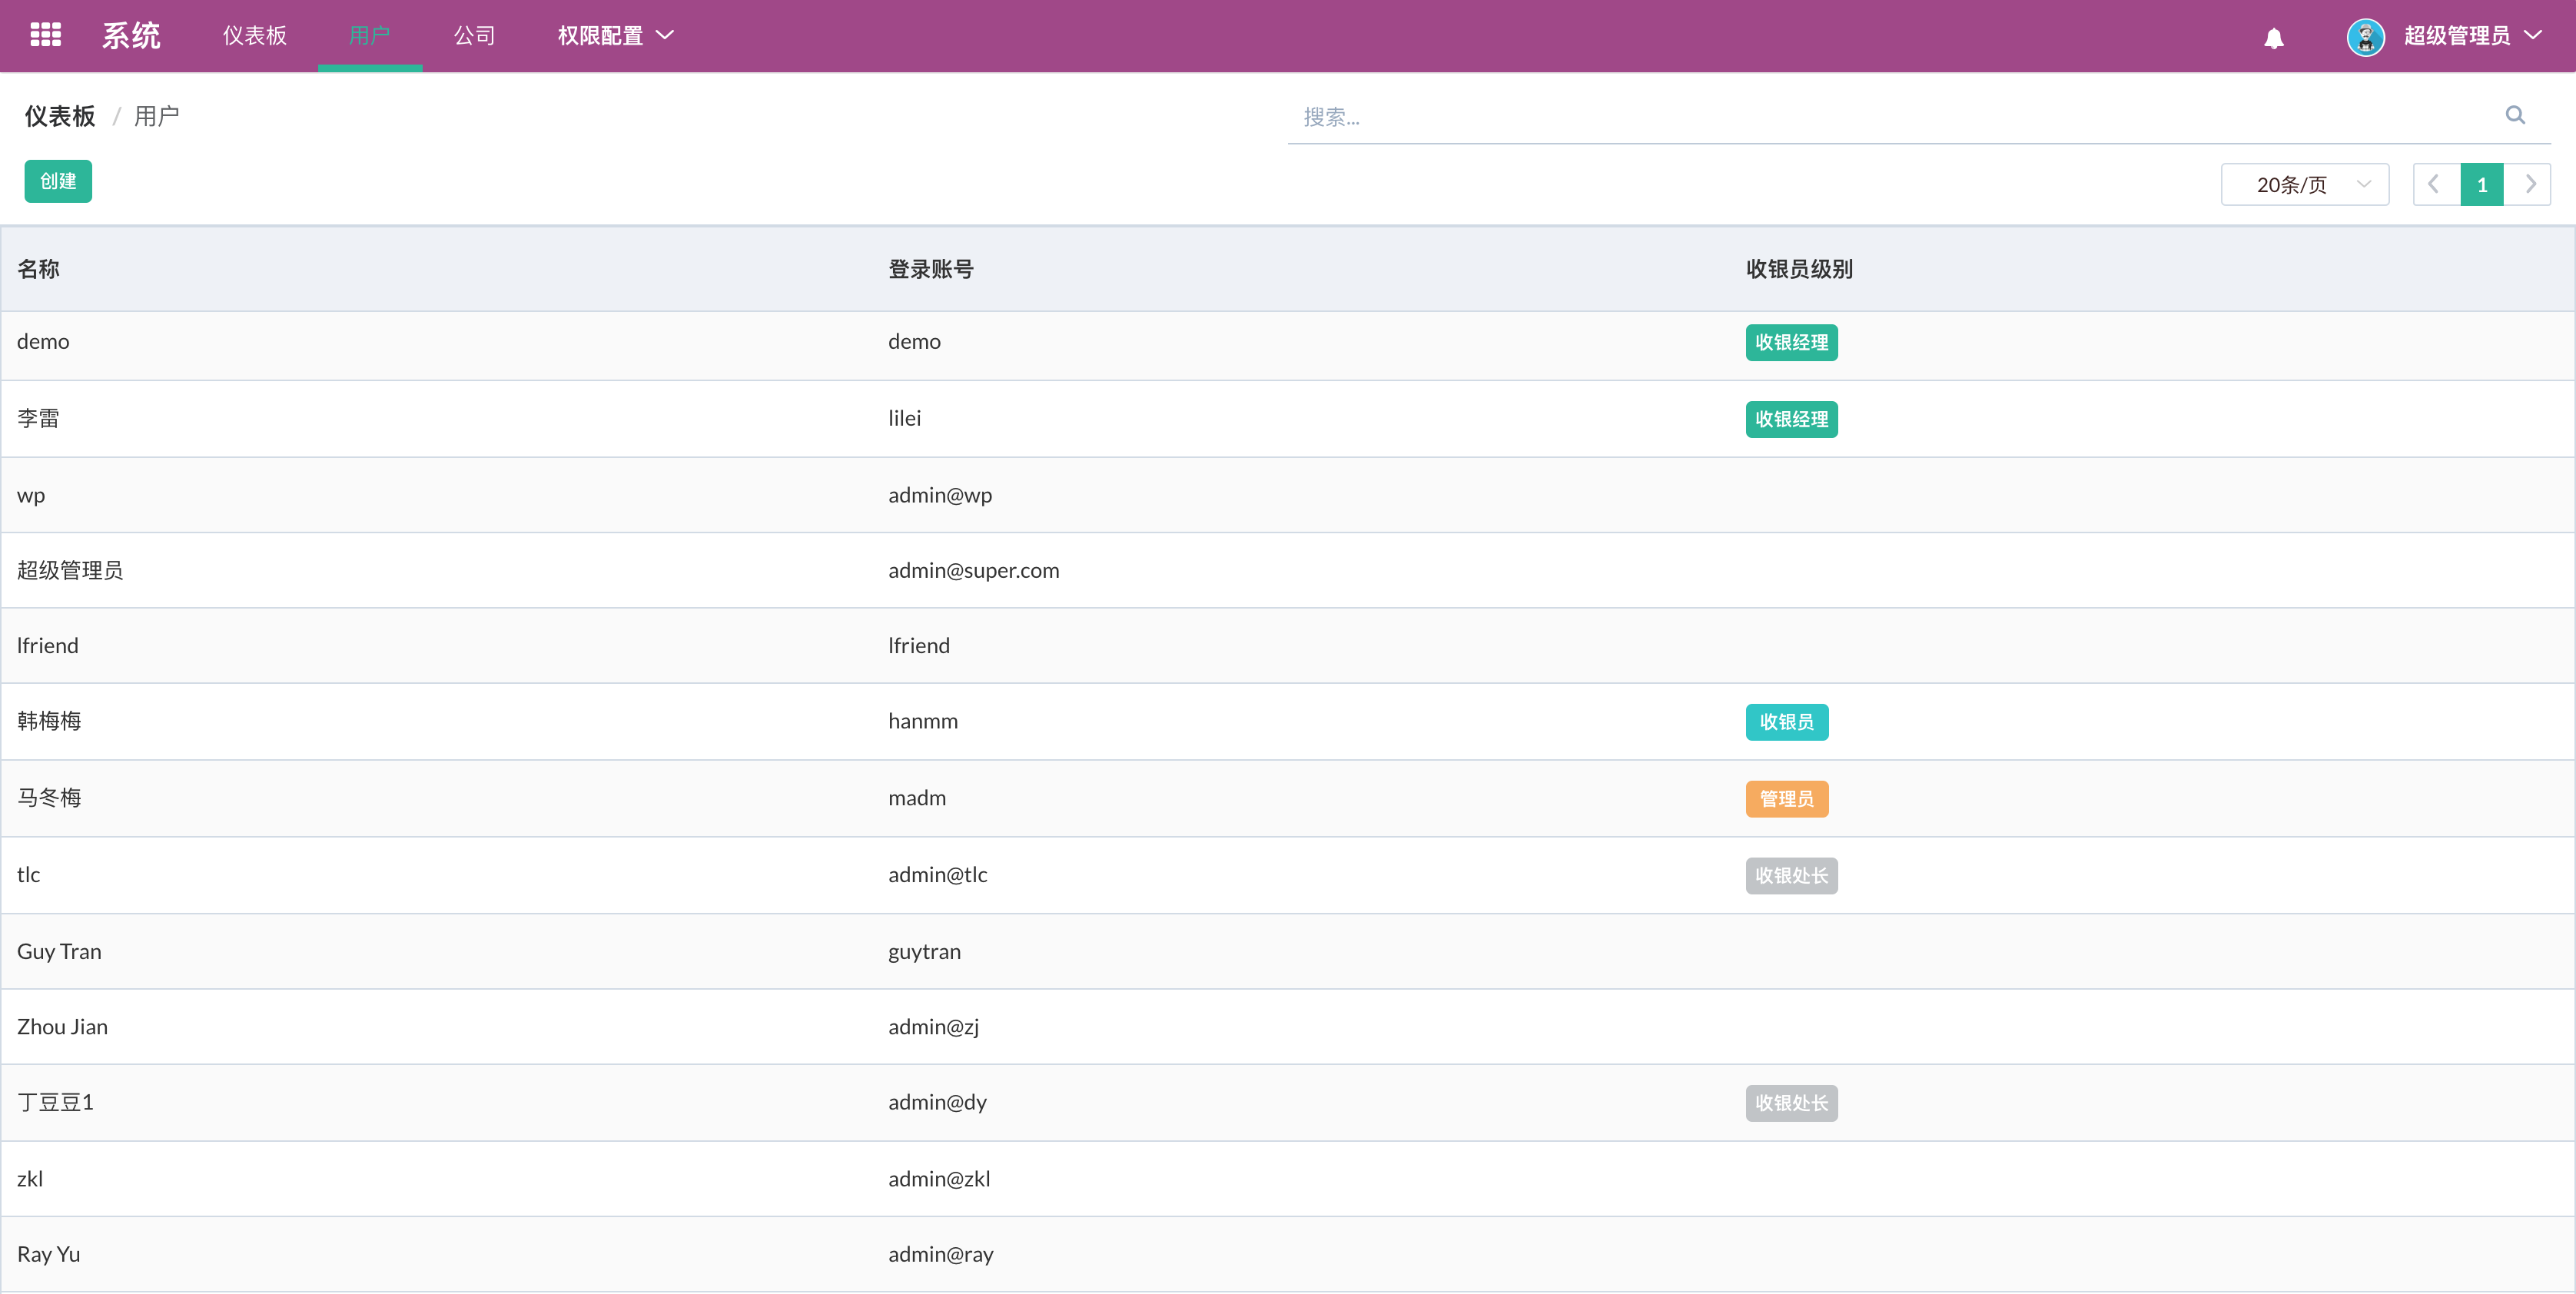
Task: Click the 收银员级别 column header
Action: coord(1798,269)
